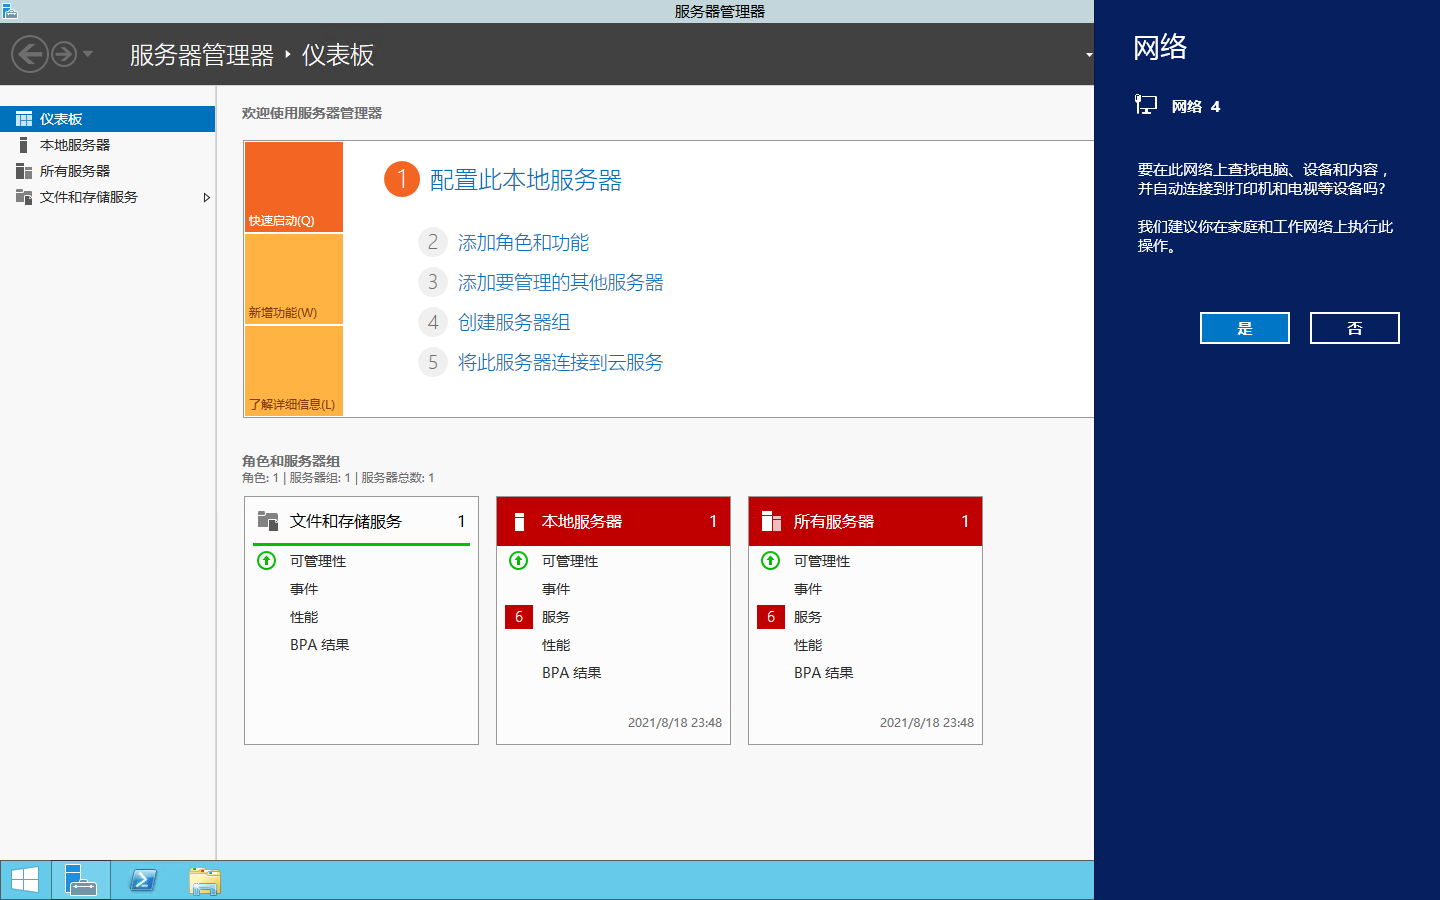Select the 新增功能(W) tile
The width and height of the screenshot is (1440, 900).
294,279
